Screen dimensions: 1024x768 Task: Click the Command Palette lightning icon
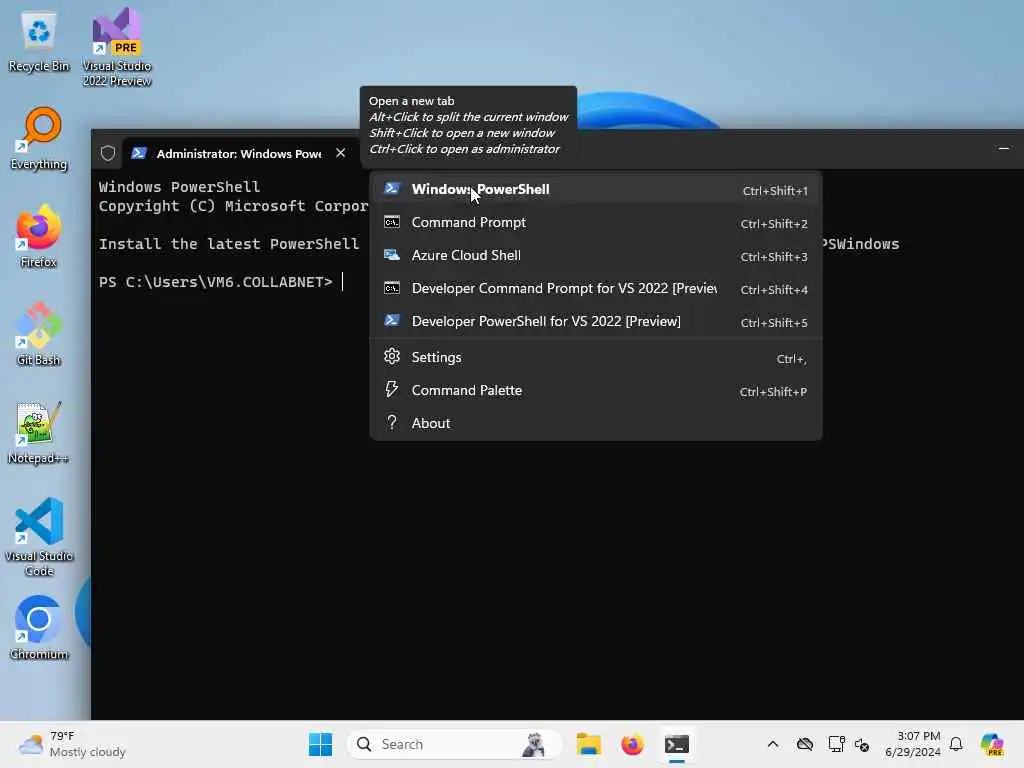point(392,389)
